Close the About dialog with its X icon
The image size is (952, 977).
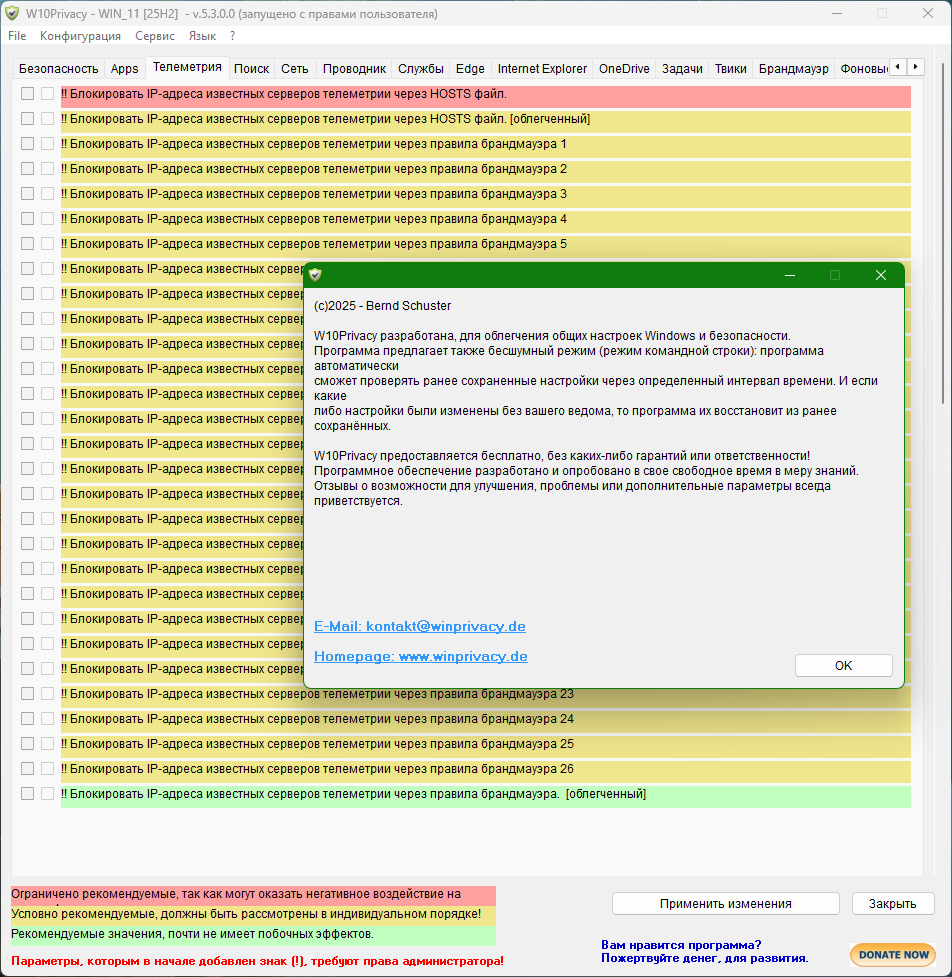click(880, 275)
